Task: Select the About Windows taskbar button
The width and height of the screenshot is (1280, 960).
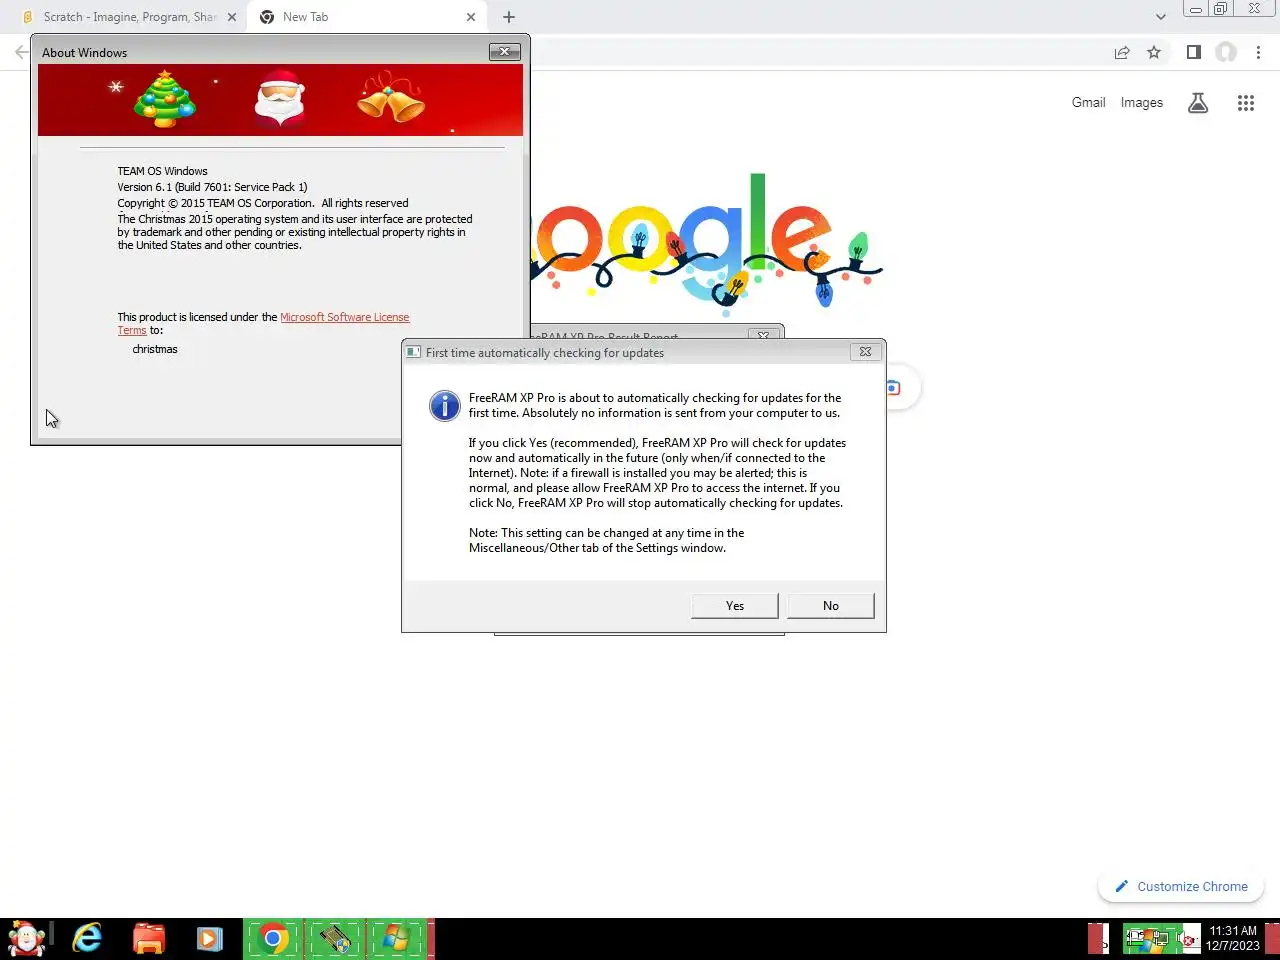Action: (397, 939)
